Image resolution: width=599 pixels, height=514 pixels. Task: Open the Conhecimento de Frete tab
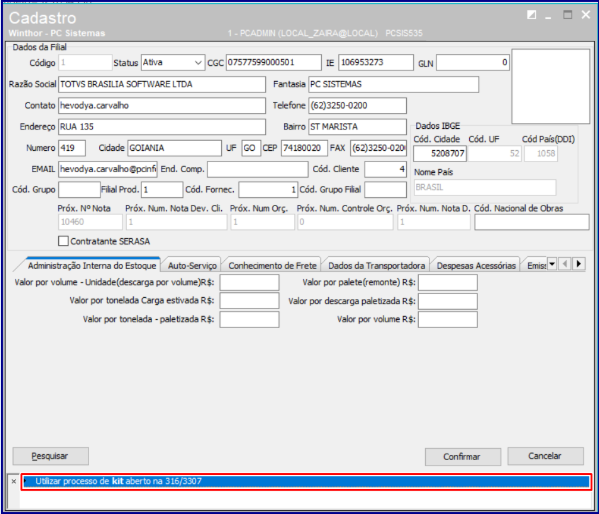(x=272, y=265)
